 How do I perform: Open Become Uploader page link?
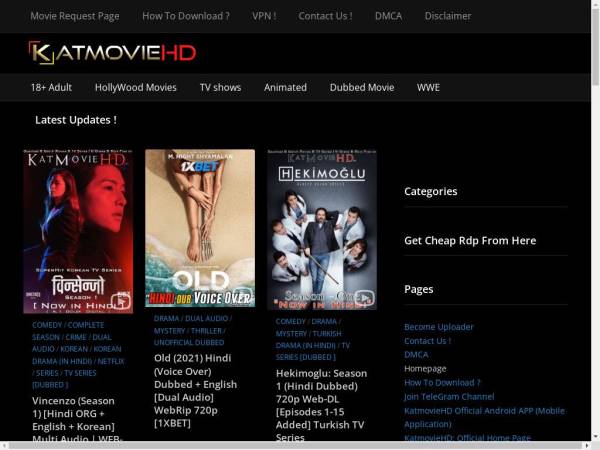[439, 327]
